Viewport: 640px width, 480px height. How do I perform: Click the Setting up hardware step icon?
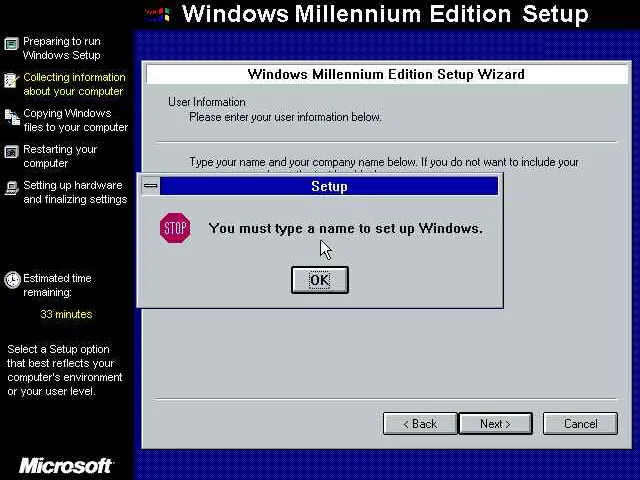11,188
